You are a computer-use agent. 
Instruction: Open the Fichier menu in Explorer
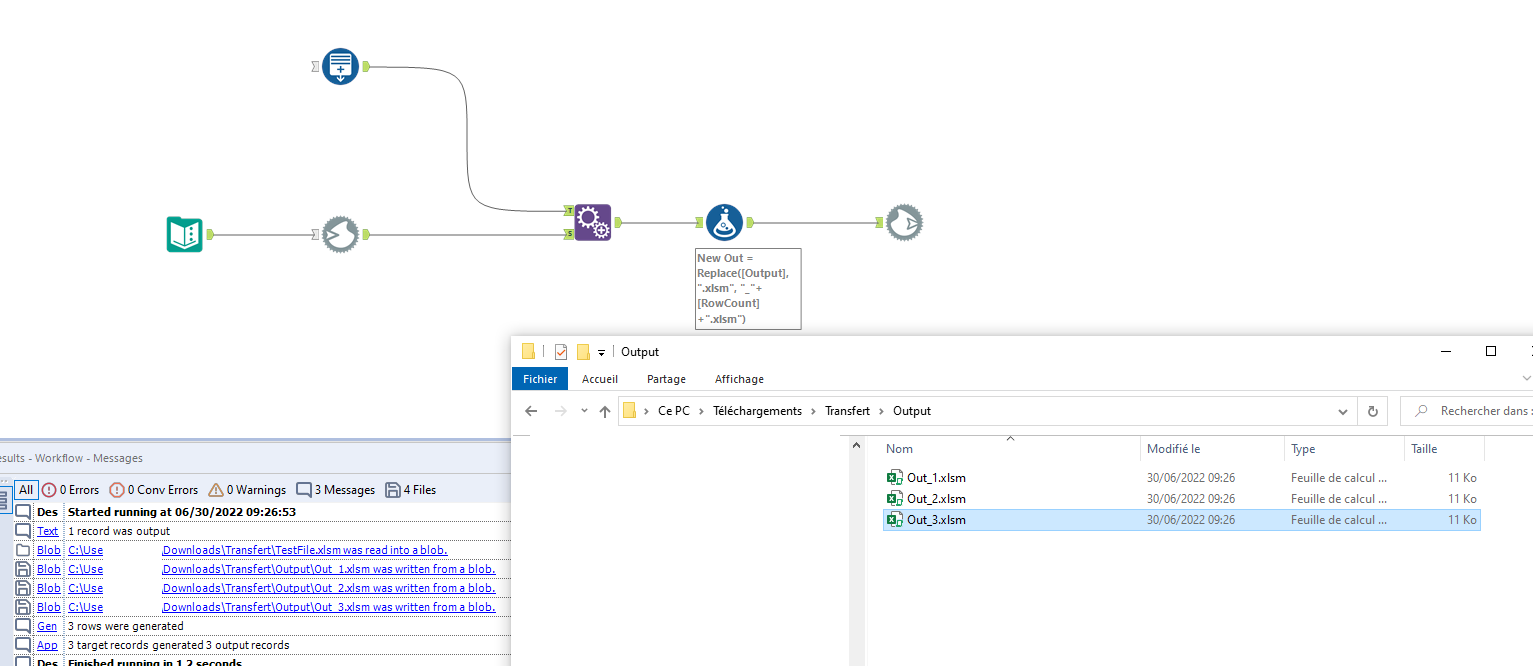click(539, 378)
